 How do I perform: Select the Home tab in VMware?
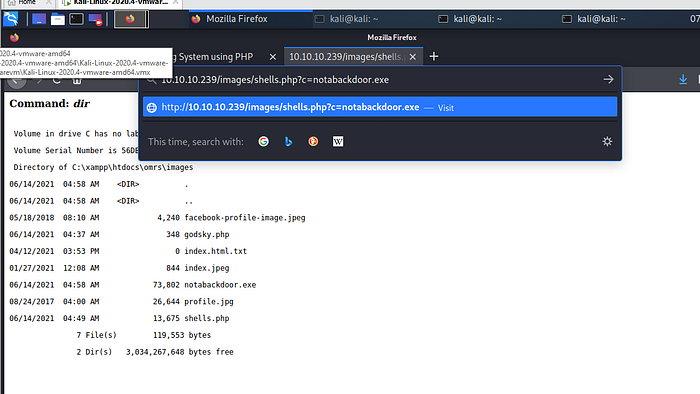27,3
